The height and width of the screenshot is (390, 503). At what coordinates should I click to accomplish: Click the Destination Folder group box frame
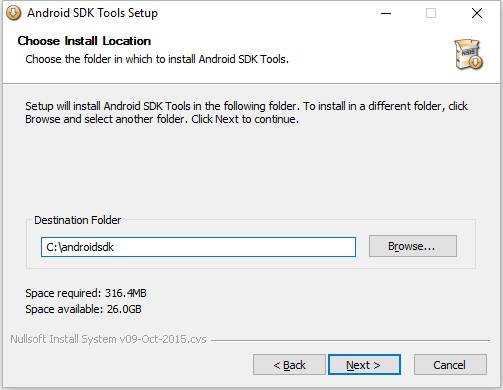251,244
